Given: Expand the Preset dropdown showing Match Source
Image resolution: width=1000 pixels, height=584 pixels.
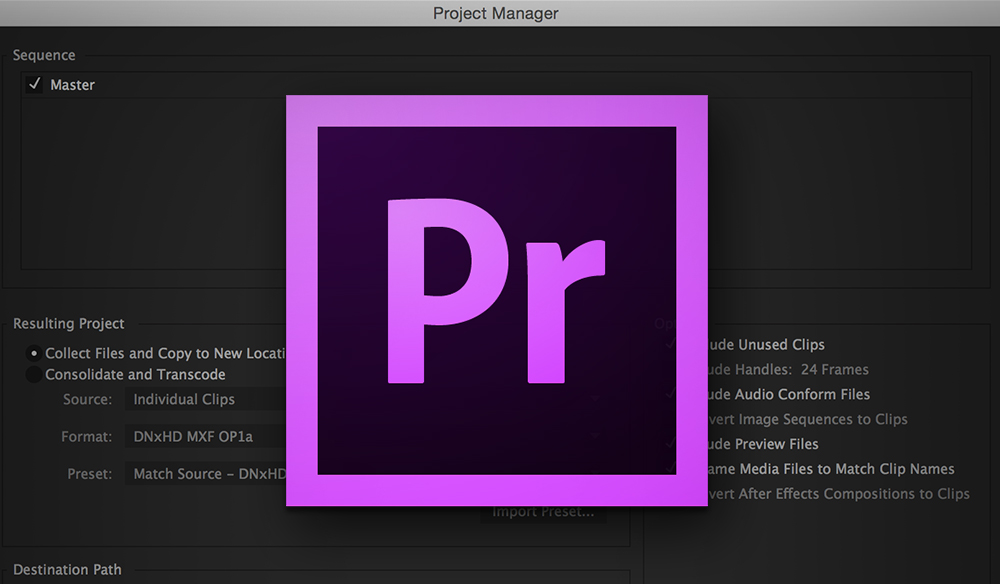Looking at the screenshot, I should 200,473.
